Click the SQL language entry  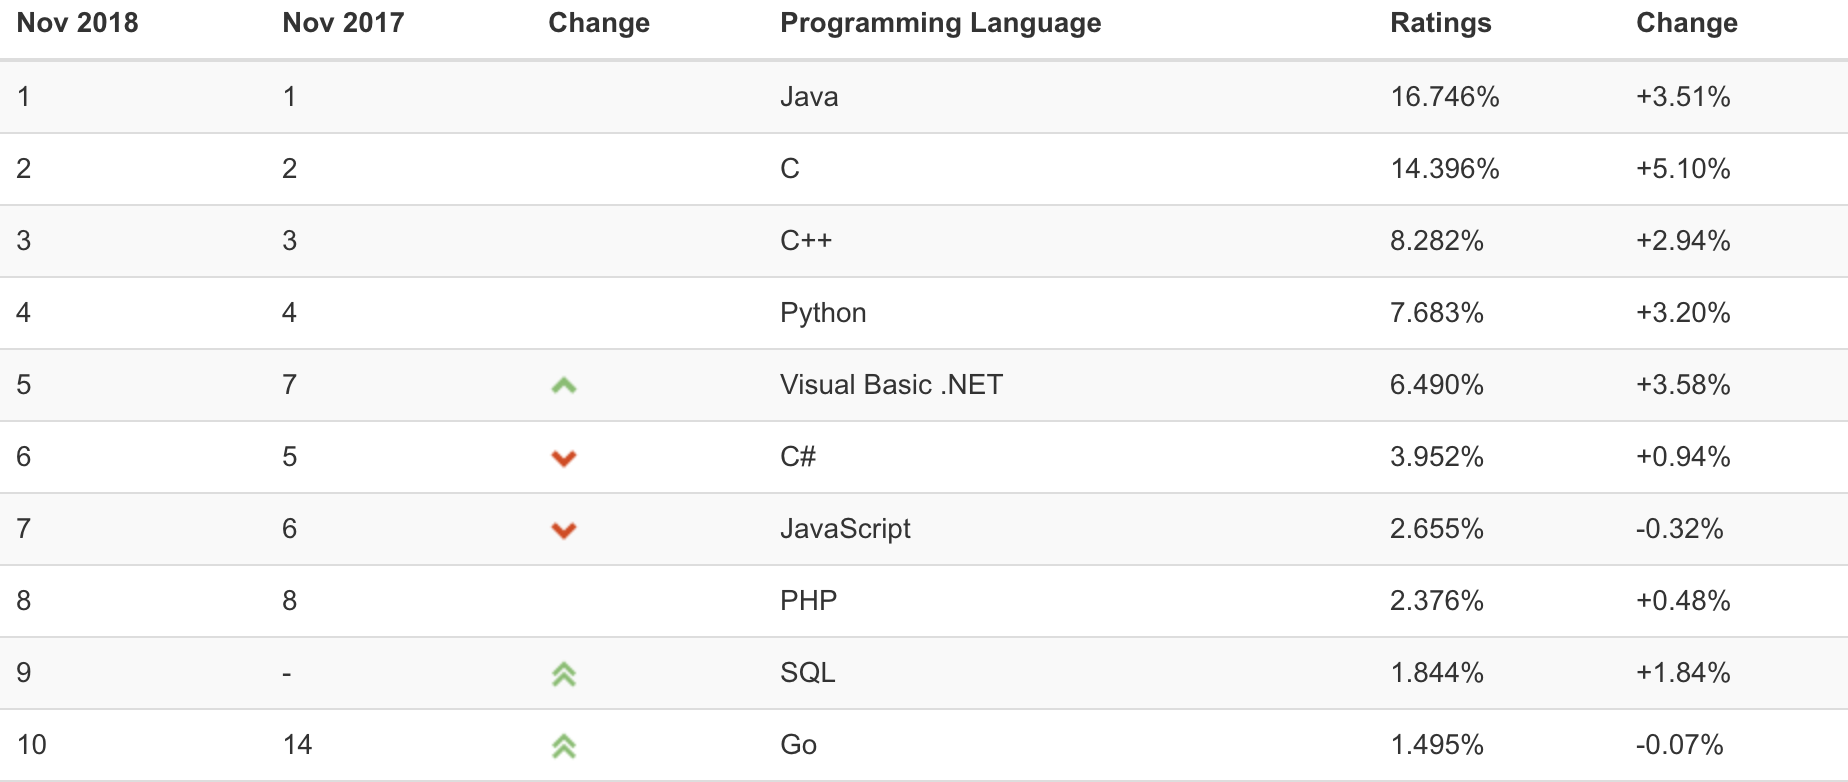(807, 673)
